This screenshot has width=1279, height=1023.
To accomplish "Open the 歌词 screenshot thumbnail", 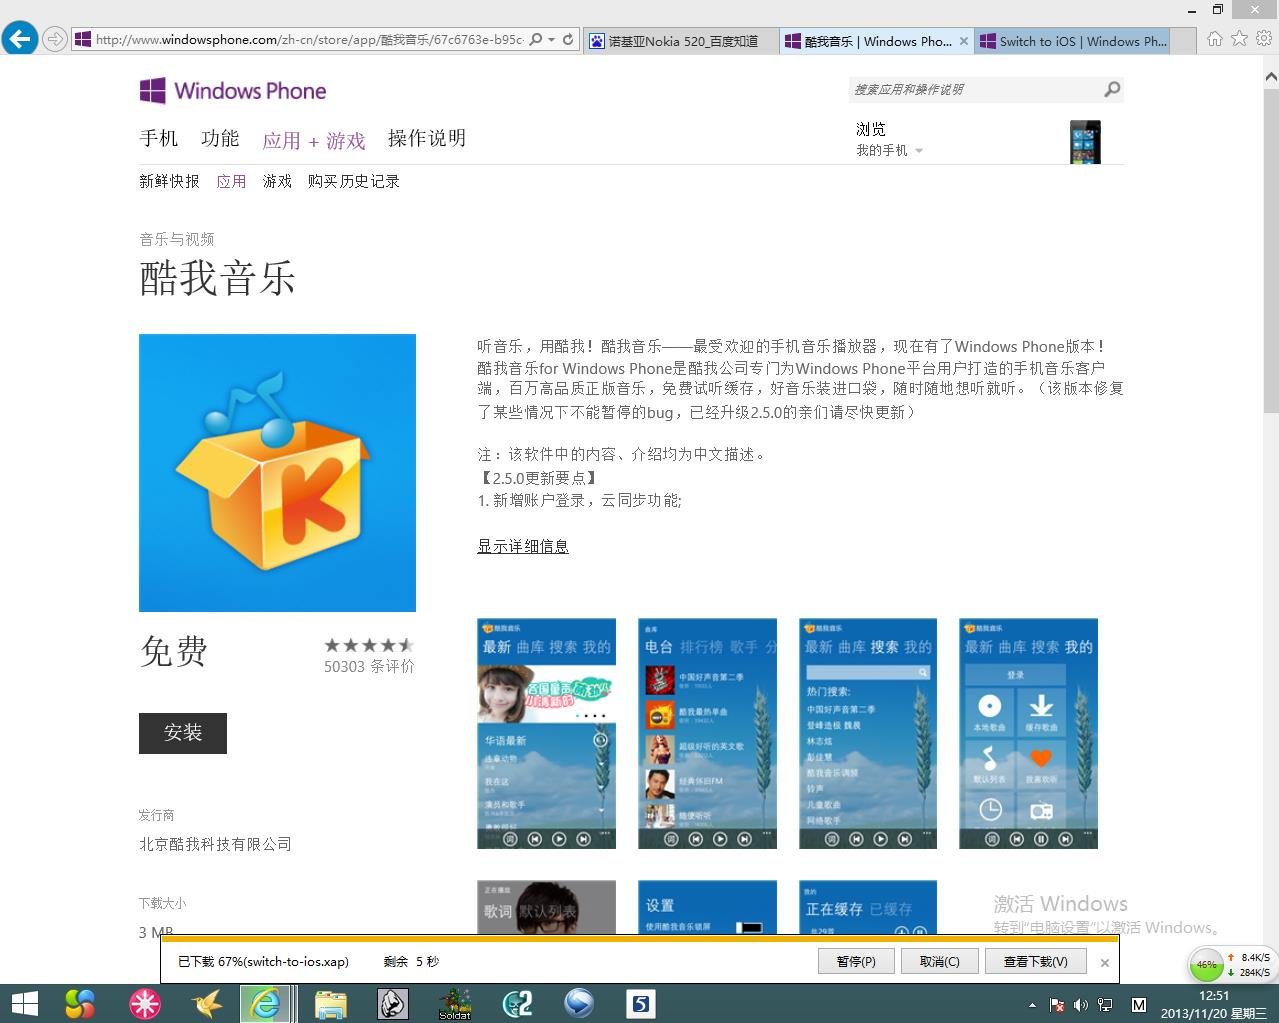I will pyautogui.click(x=546, y=907).
